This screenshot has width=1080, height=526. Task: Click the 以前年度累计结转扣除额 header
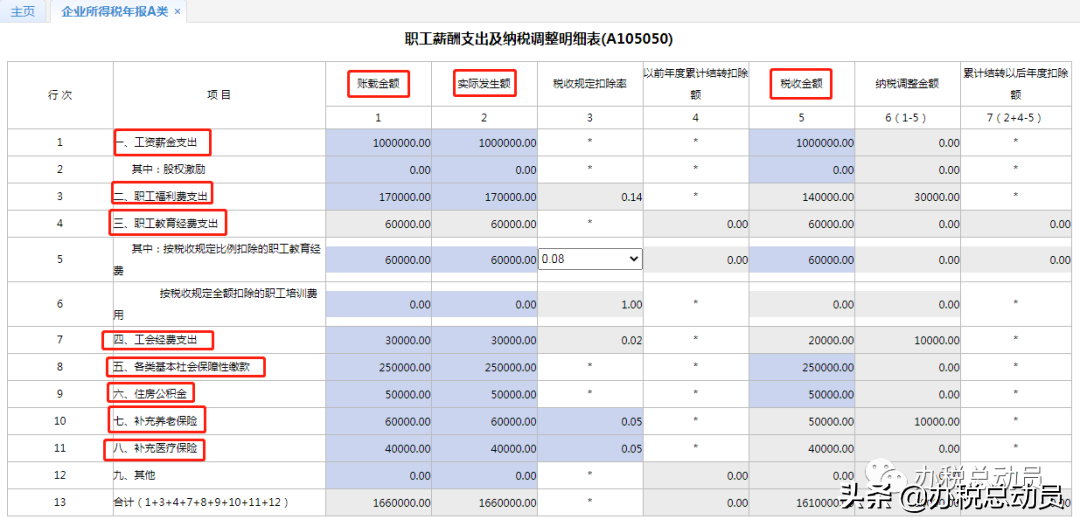[696, 84]
